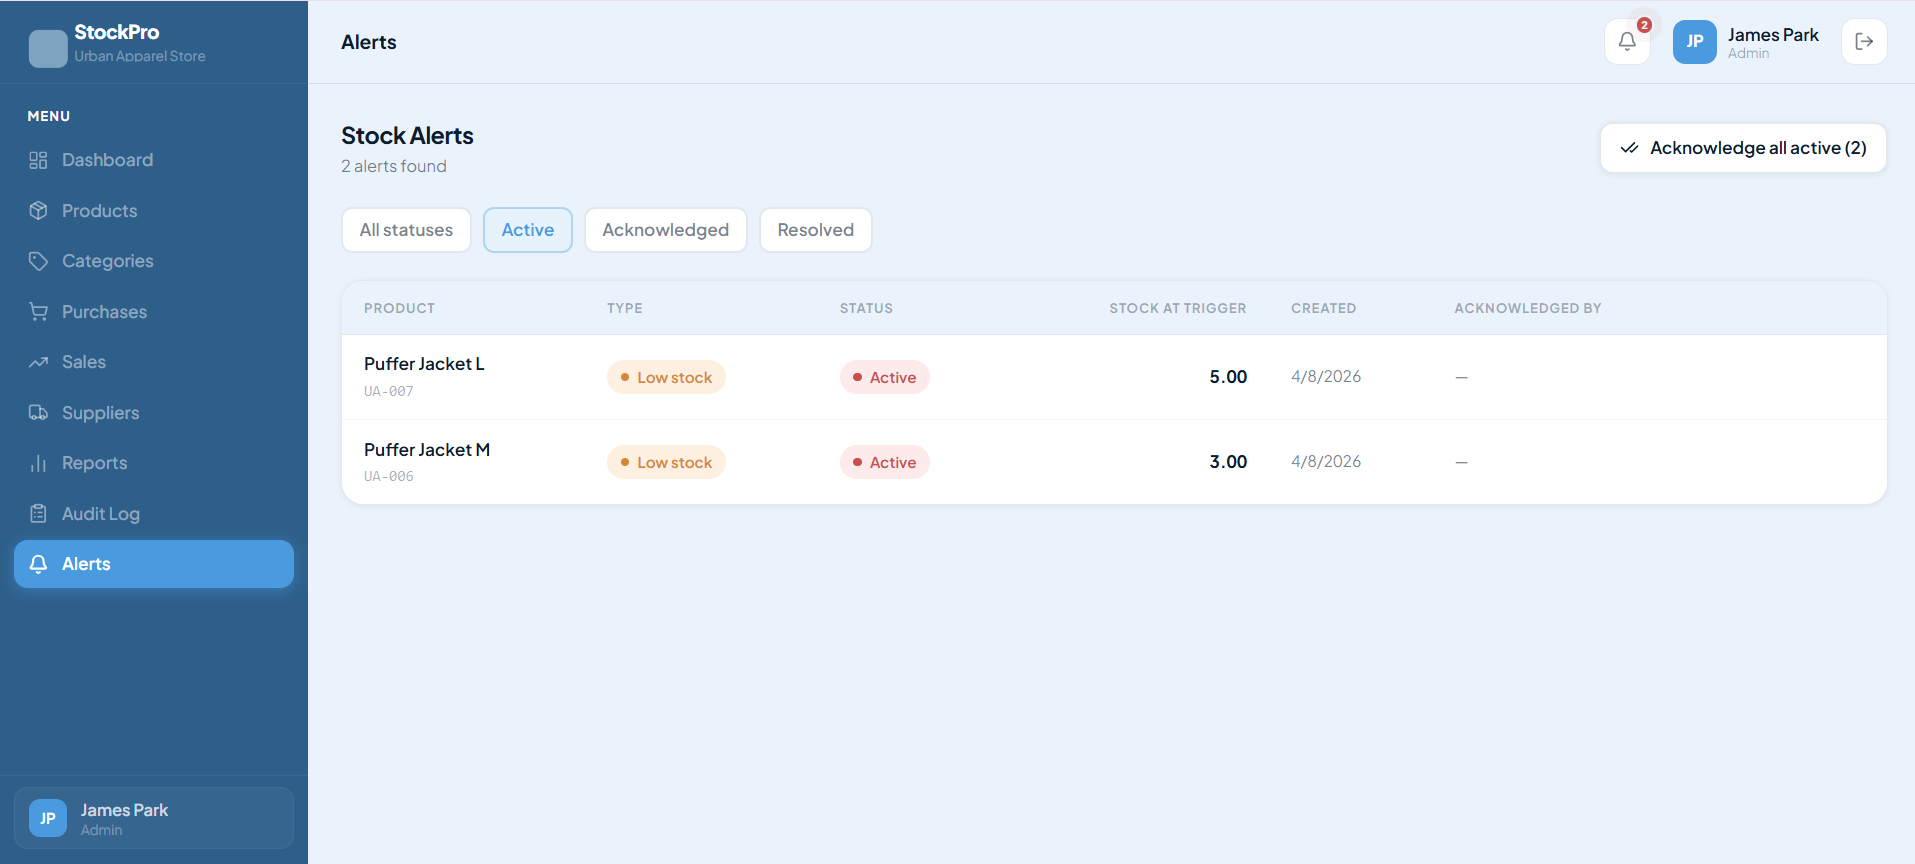
Task: Show All statuses filter
Action: 406,230
